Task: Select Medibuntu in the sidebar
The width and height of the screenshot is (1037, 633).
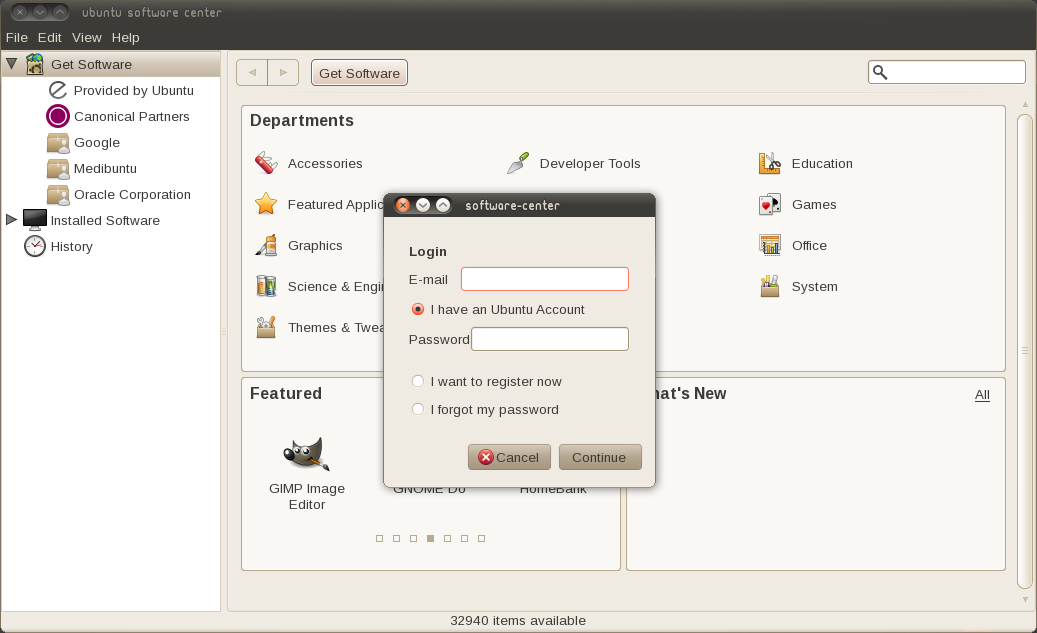Action: click(105, 169)
